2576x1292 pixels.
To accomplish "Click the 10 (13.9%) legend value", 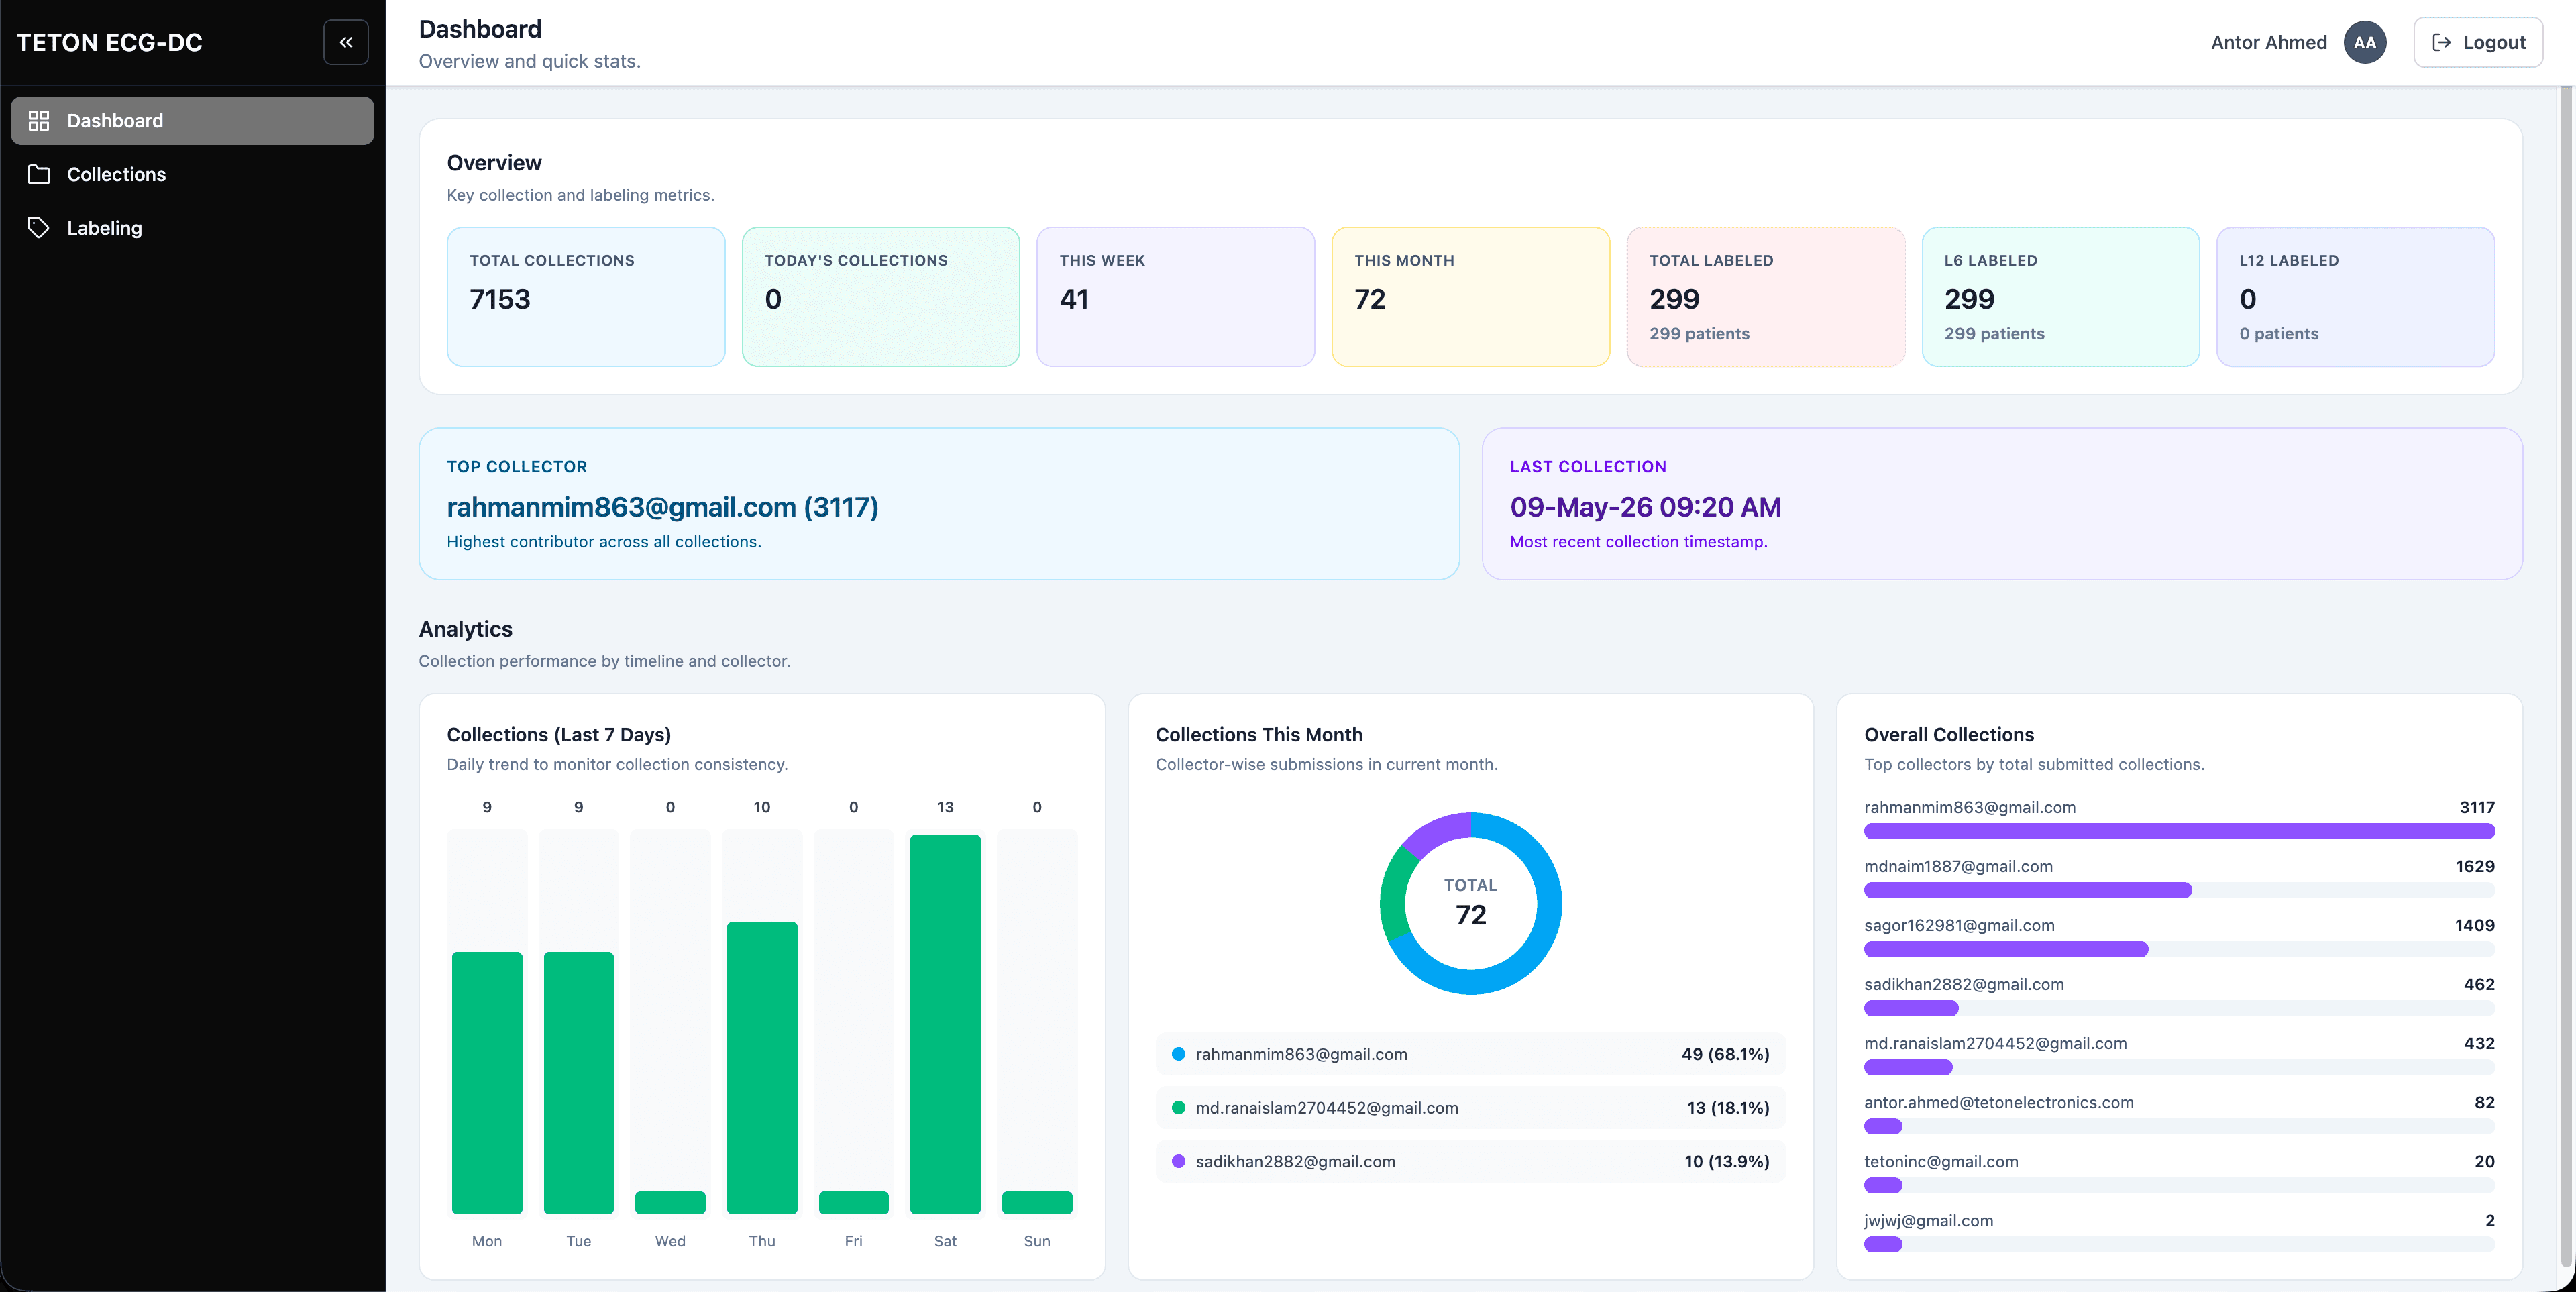I will (x=1726, y=1162).
